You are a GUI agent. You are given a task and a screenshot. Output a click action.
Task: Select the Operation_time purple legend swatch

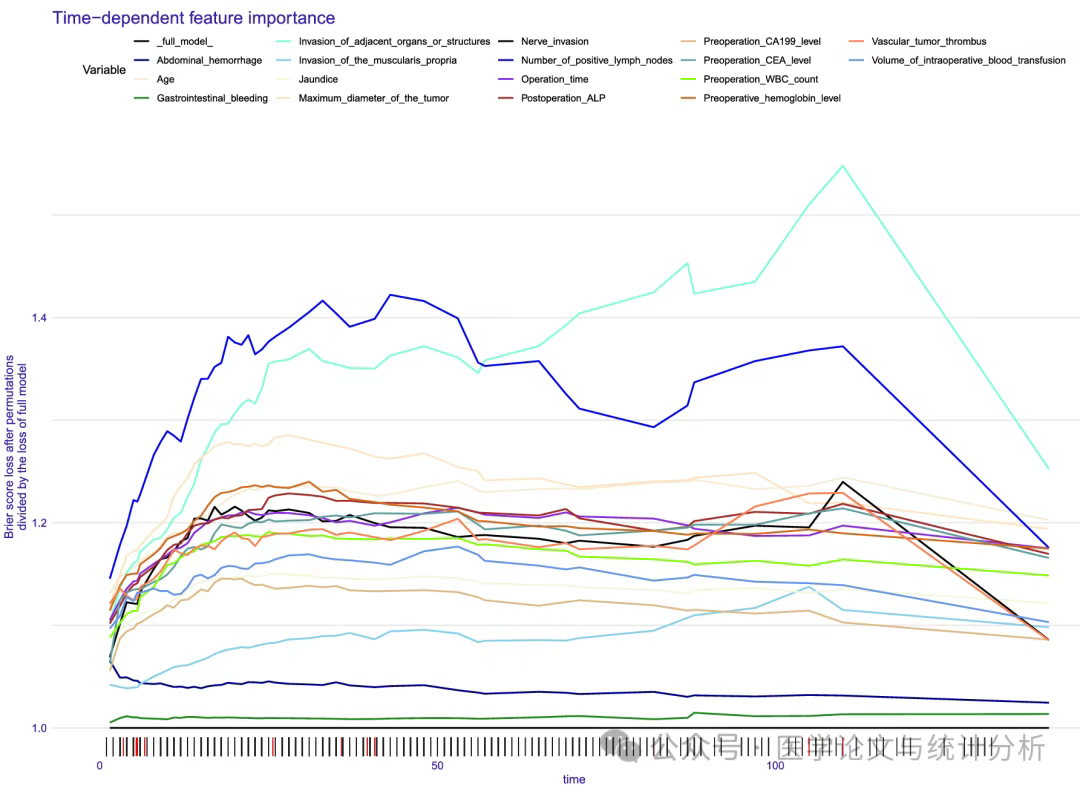coord(506,79)
